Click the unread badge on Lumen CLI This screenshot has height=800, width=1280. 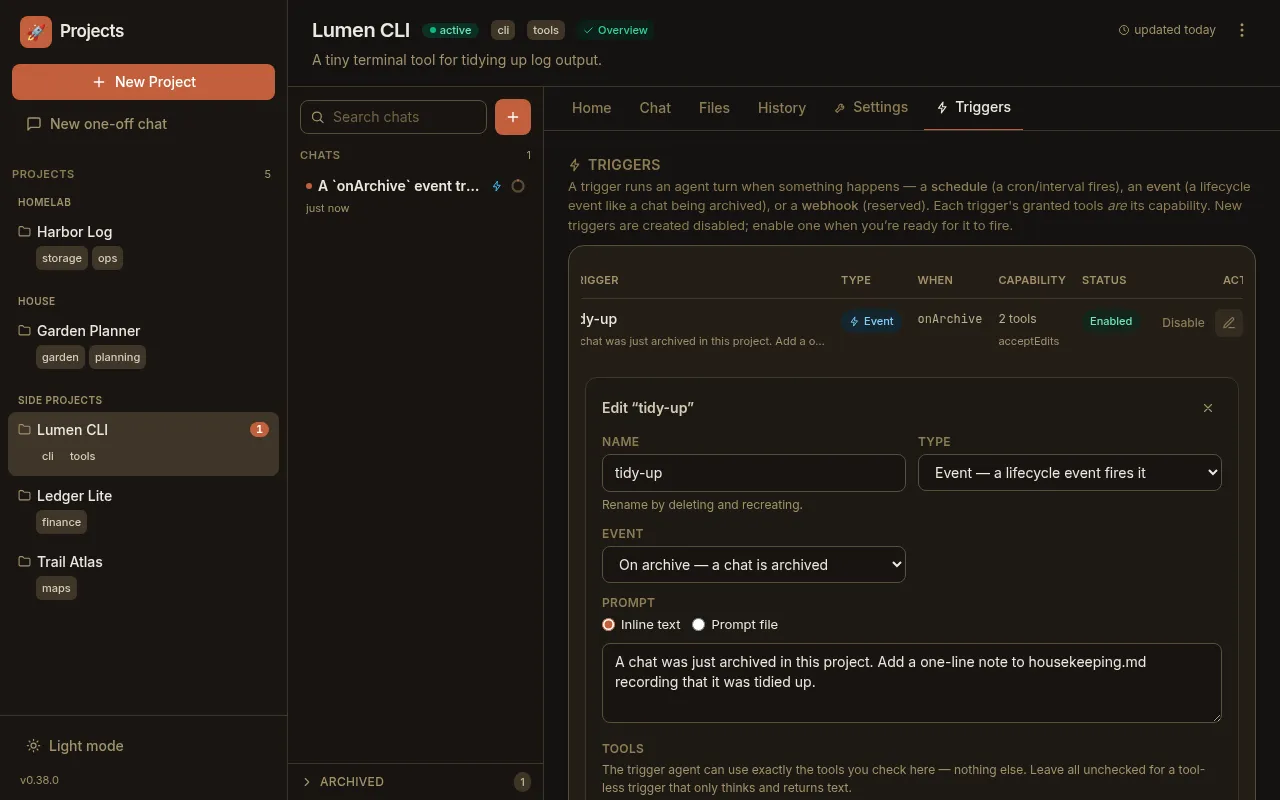(x=259, y=430)
